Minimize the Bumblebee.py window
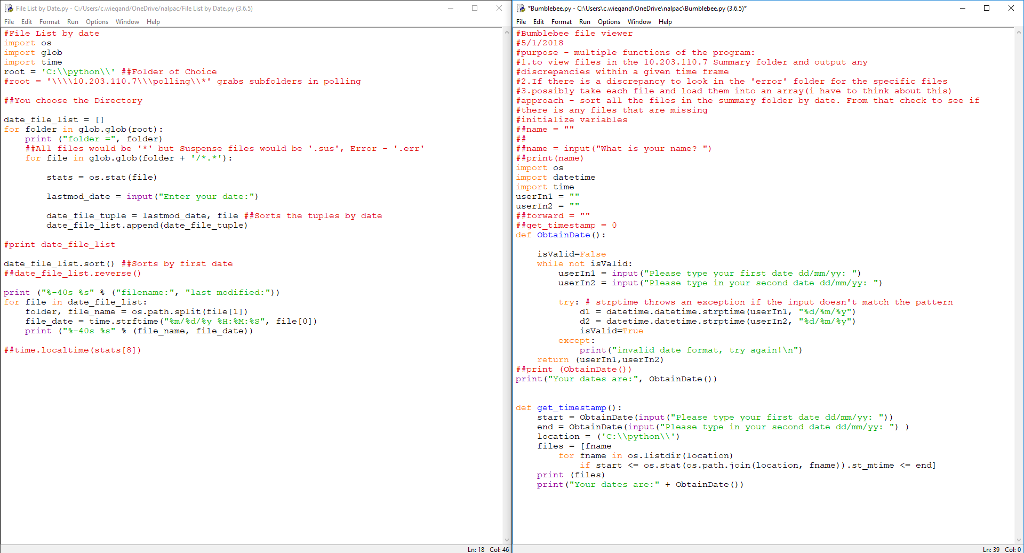The width and height of the screenshot is (1024, 553). (963, 8)
